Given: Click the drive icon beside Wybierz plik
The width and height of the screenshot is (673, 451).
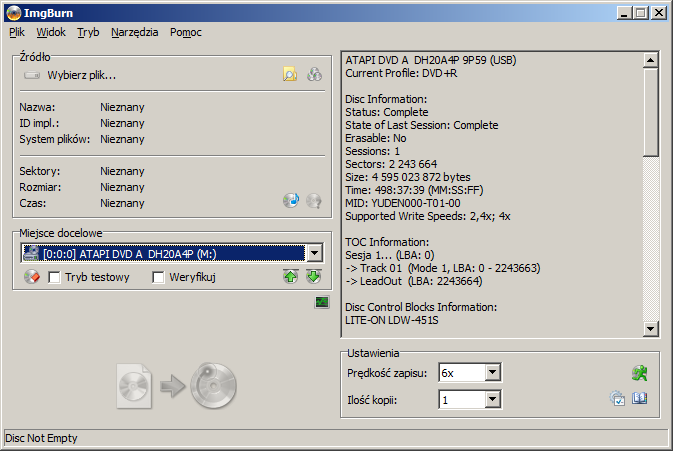Looking at the screenshot, I should pos(32,75).
